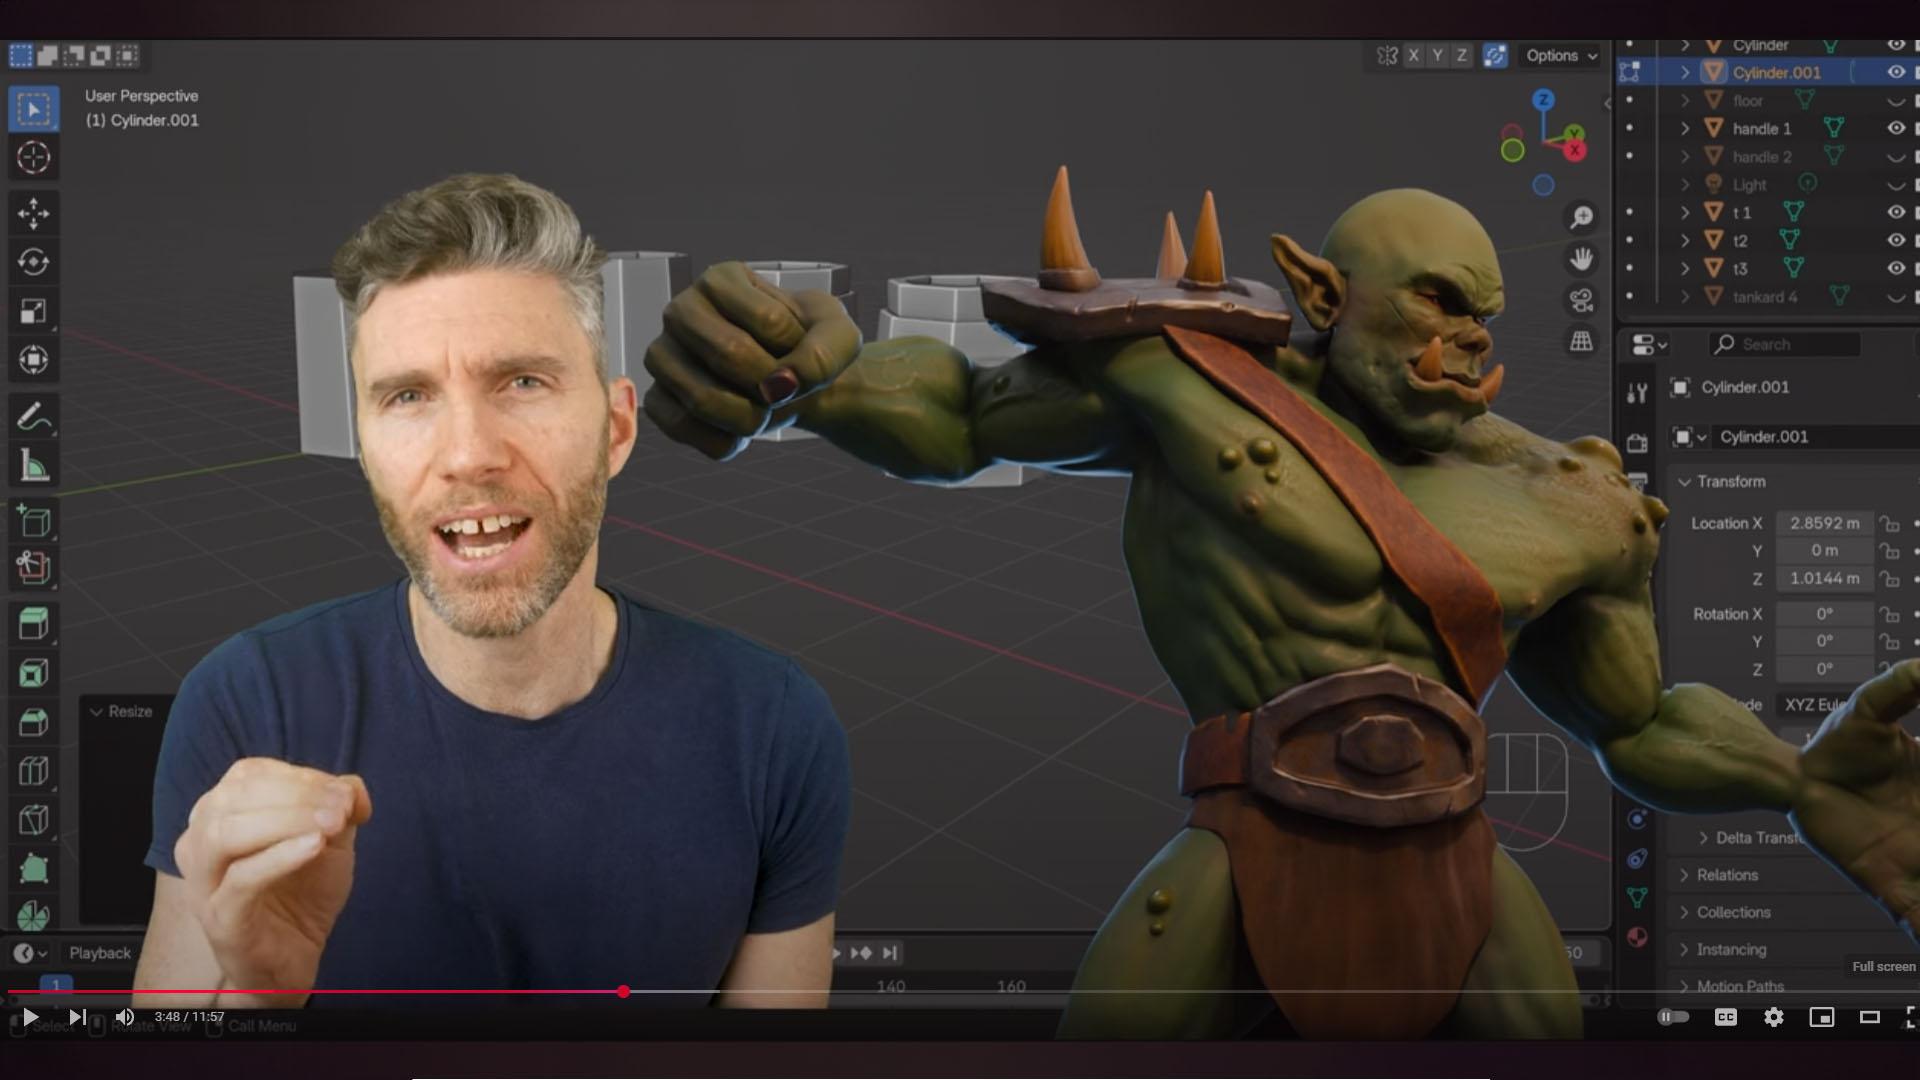Click the Location Z value field
Viewport: 1920px width, 1080px height.
pos(1824,579)
